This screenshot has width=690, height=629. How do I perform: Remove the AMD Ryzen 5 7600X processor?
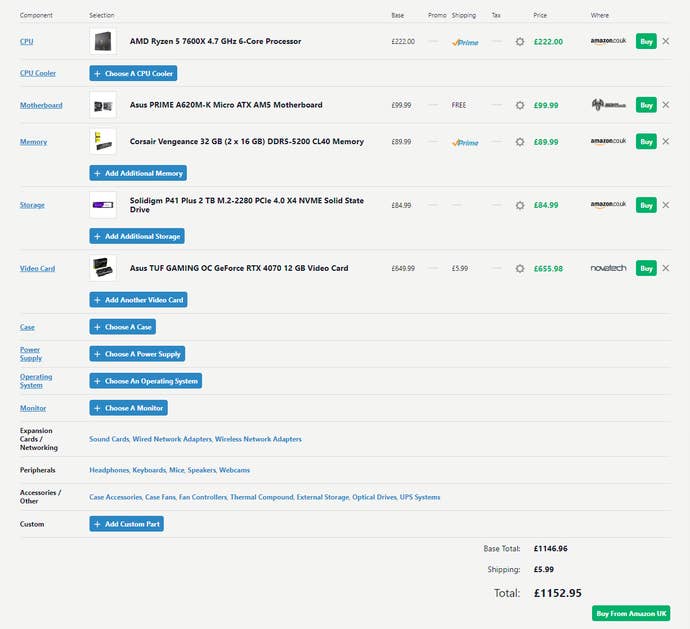(666, 41)
